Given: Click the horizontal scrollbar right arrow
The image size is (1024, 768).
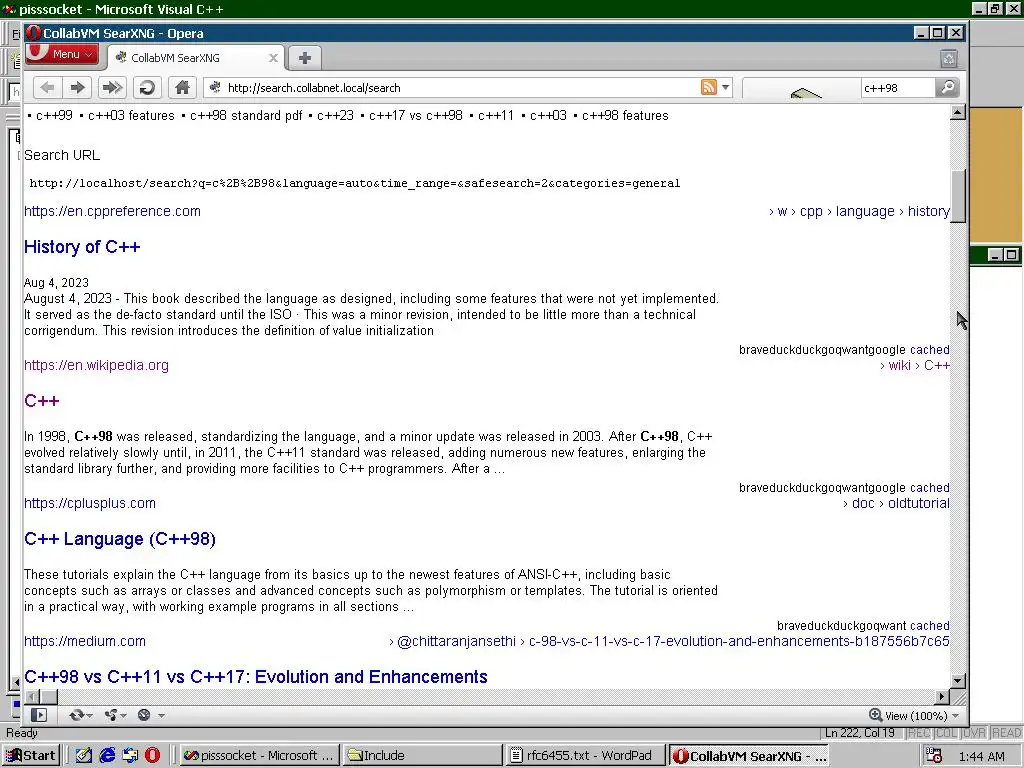Looking at the screenshot, I should point(942,697).
